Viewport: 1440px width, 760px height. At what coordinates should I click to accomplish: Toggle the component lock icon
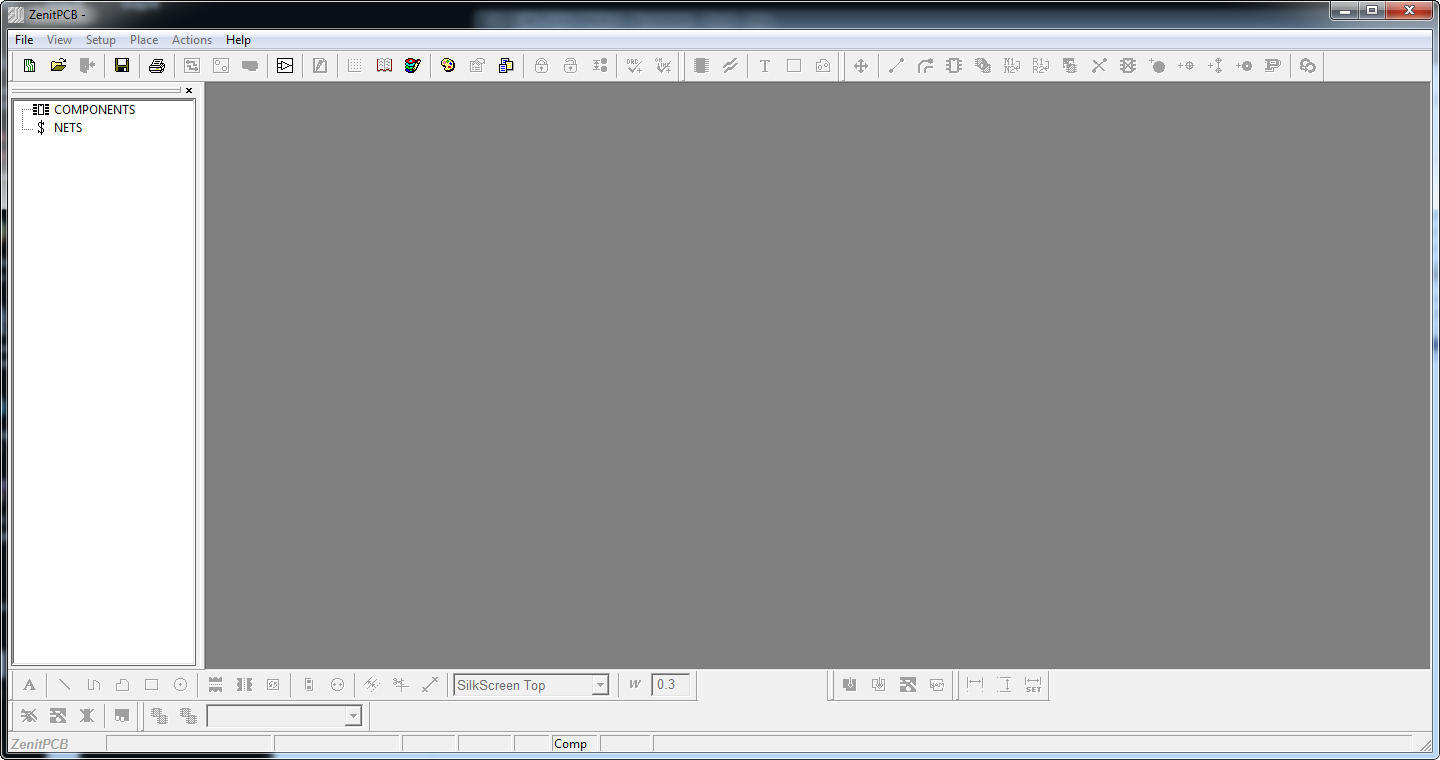(540, 65)
